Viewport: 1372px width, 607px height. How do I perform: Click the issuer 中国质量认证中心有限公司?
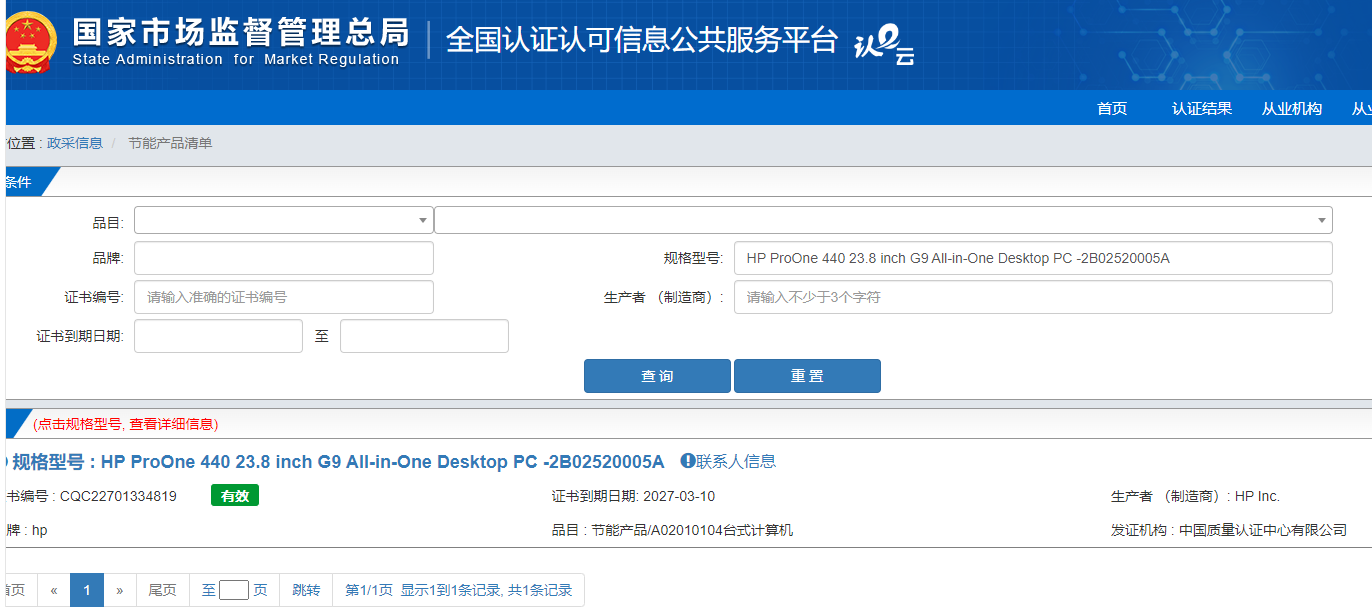(1263, 530)
